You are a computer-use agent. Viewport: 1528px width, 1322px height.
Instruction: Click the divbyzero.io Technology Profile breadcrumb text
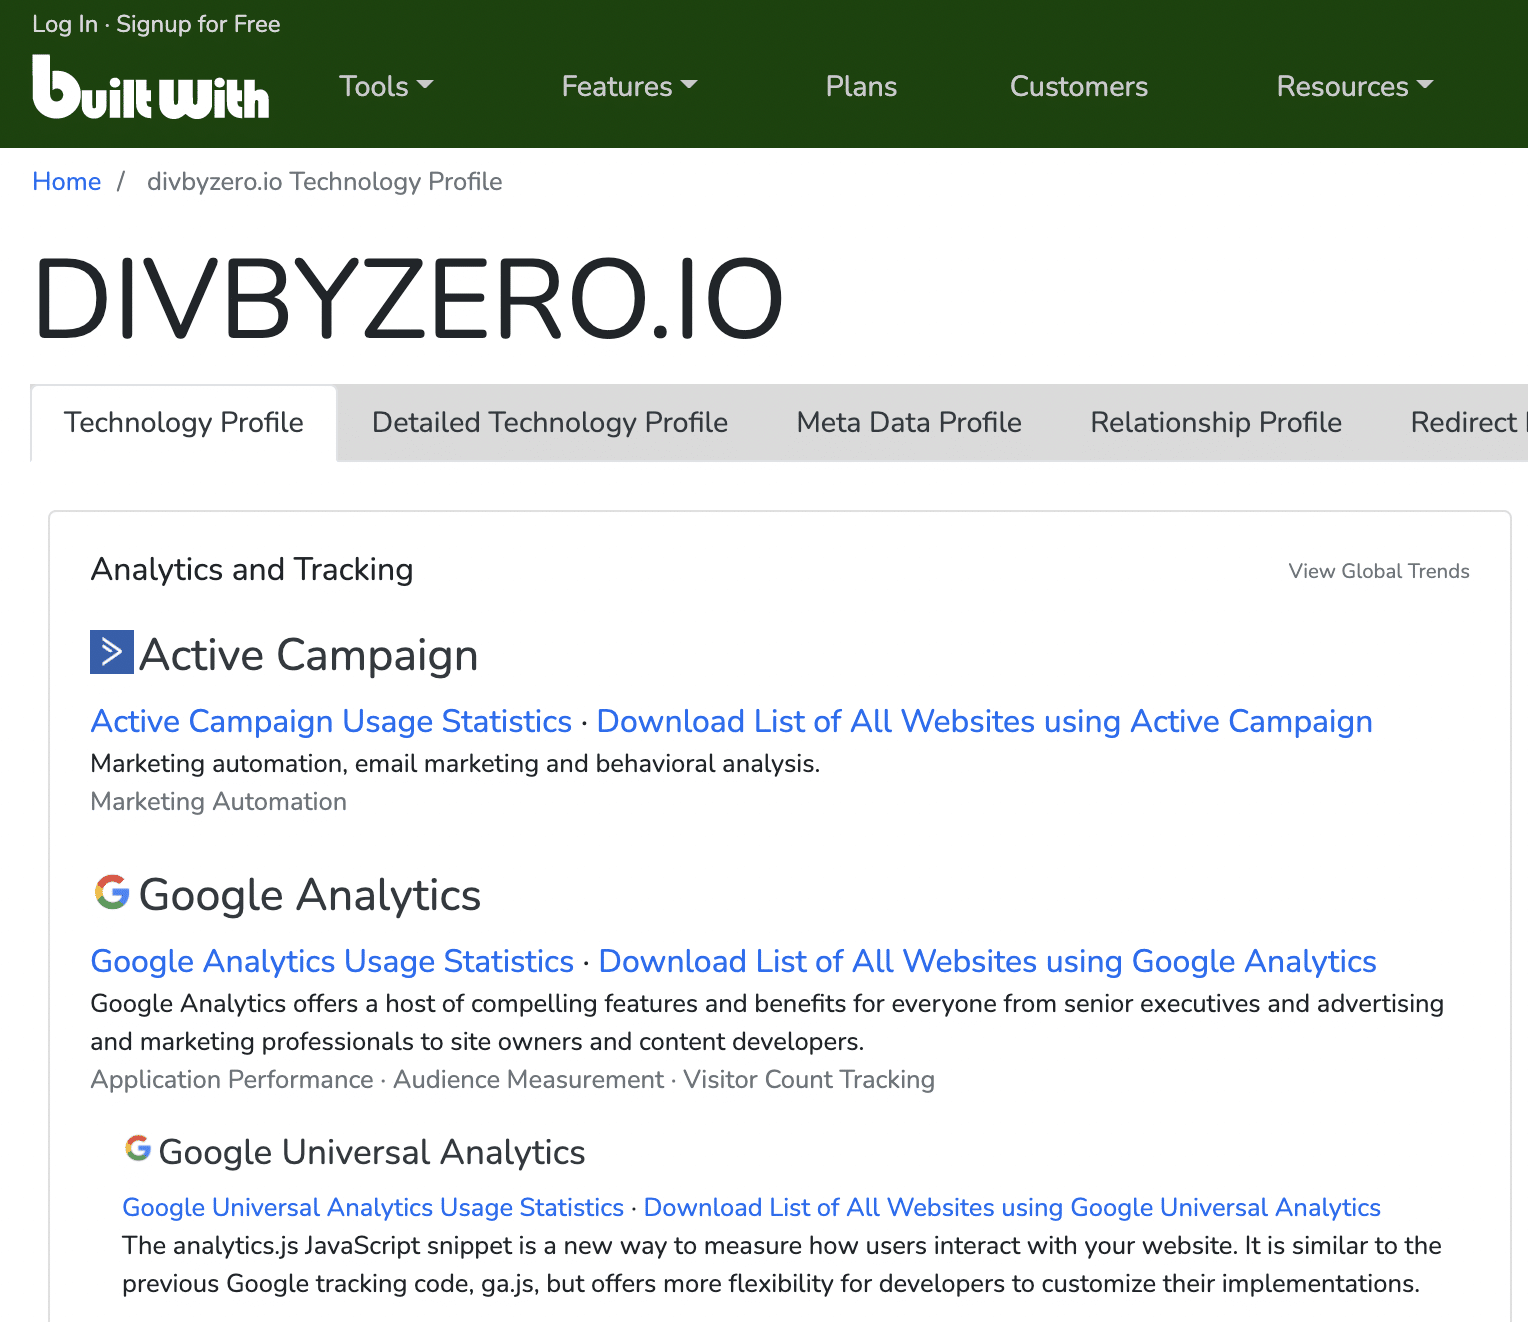pos(324,181)
